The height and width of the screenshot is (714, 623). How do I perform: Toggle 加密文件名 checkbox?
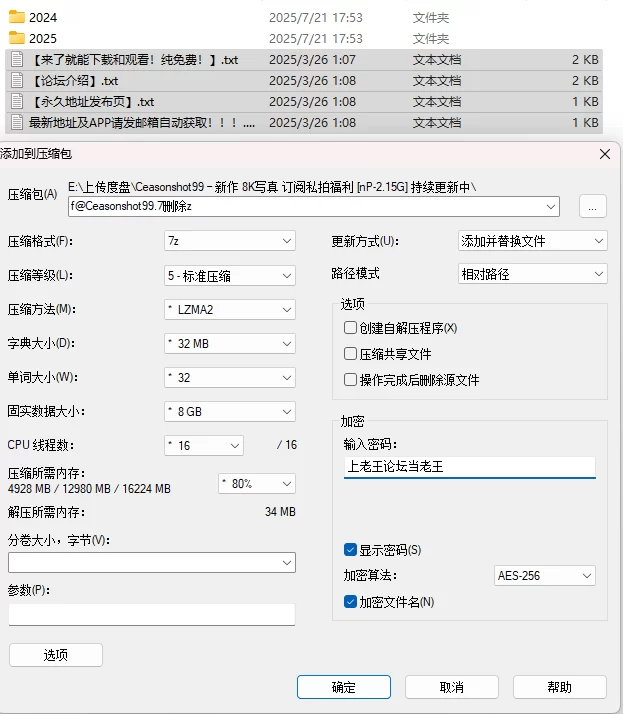pyautogui.click(x=350, y=602)
